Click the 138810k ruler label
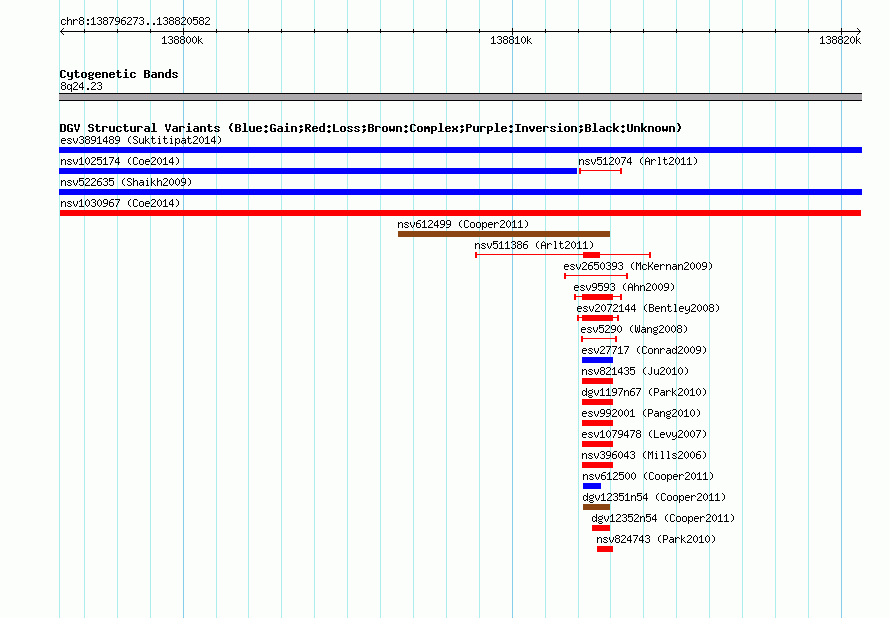The image size is (890, 618). click(x=511, y=40)
